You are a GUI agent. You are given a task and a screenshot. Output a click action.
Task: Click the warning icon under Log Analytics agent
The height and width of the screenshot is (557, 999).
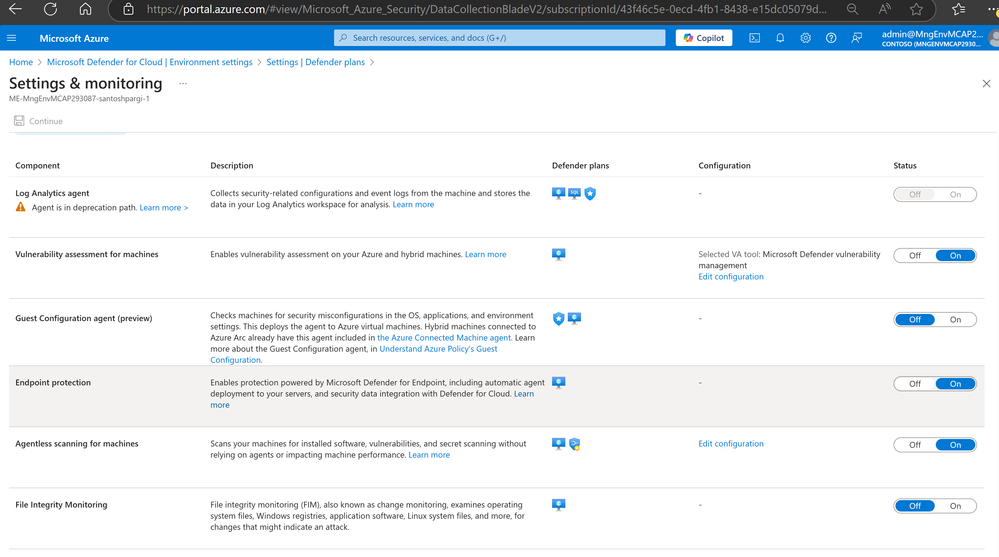20,207
